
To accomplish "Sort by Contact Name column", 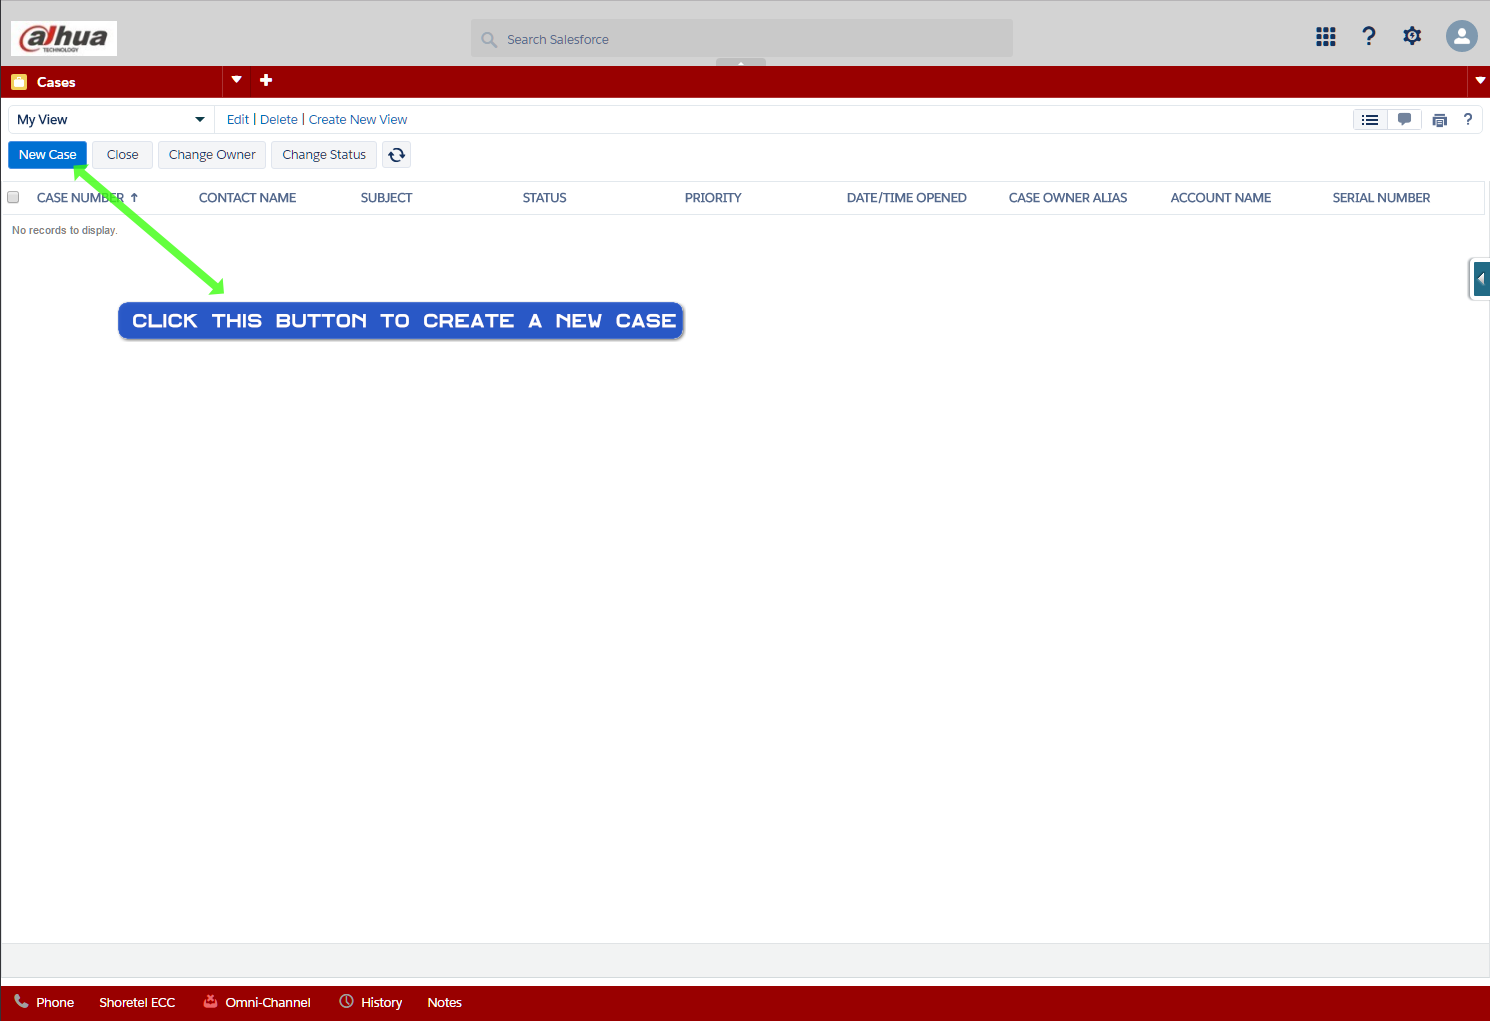I will [247, 198].
